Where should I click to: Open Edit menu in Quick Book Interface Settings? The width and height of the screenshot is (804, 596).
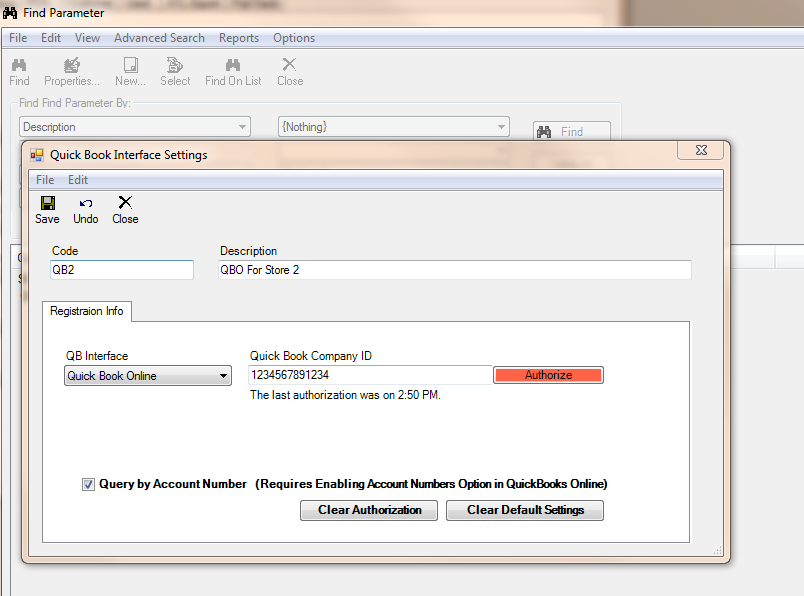pyautogui.click(x=78, y=180)
